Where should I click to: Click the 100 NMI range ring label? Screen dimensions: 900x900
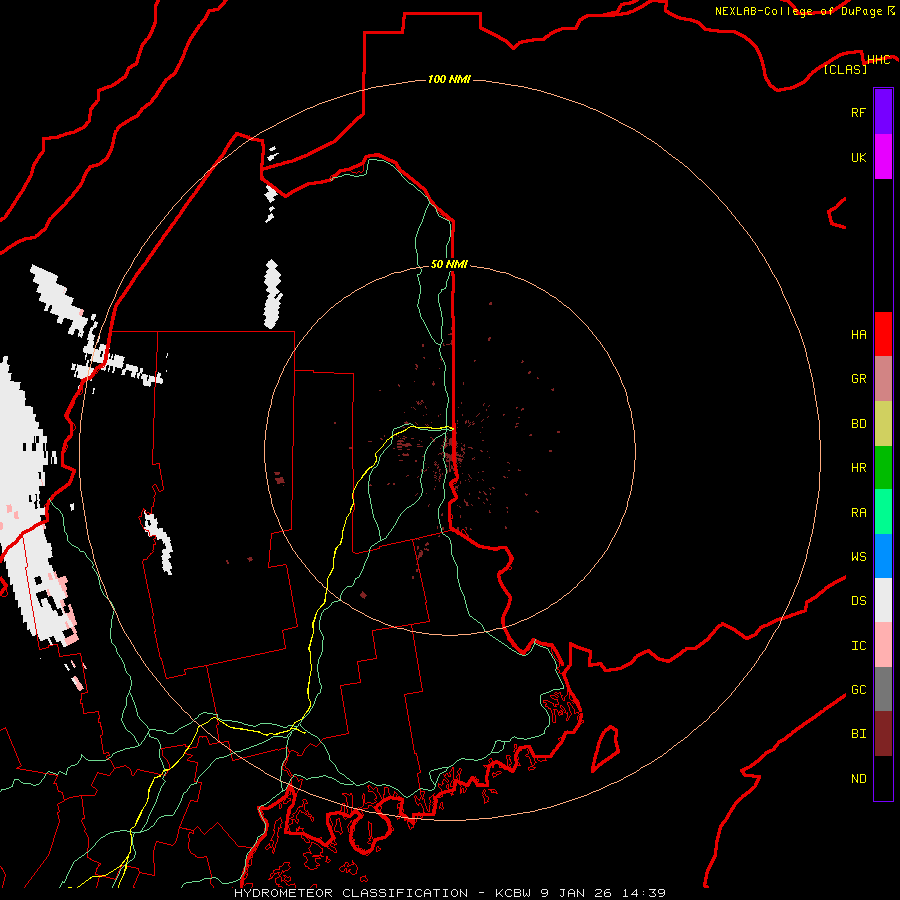(x=449, y=79)
